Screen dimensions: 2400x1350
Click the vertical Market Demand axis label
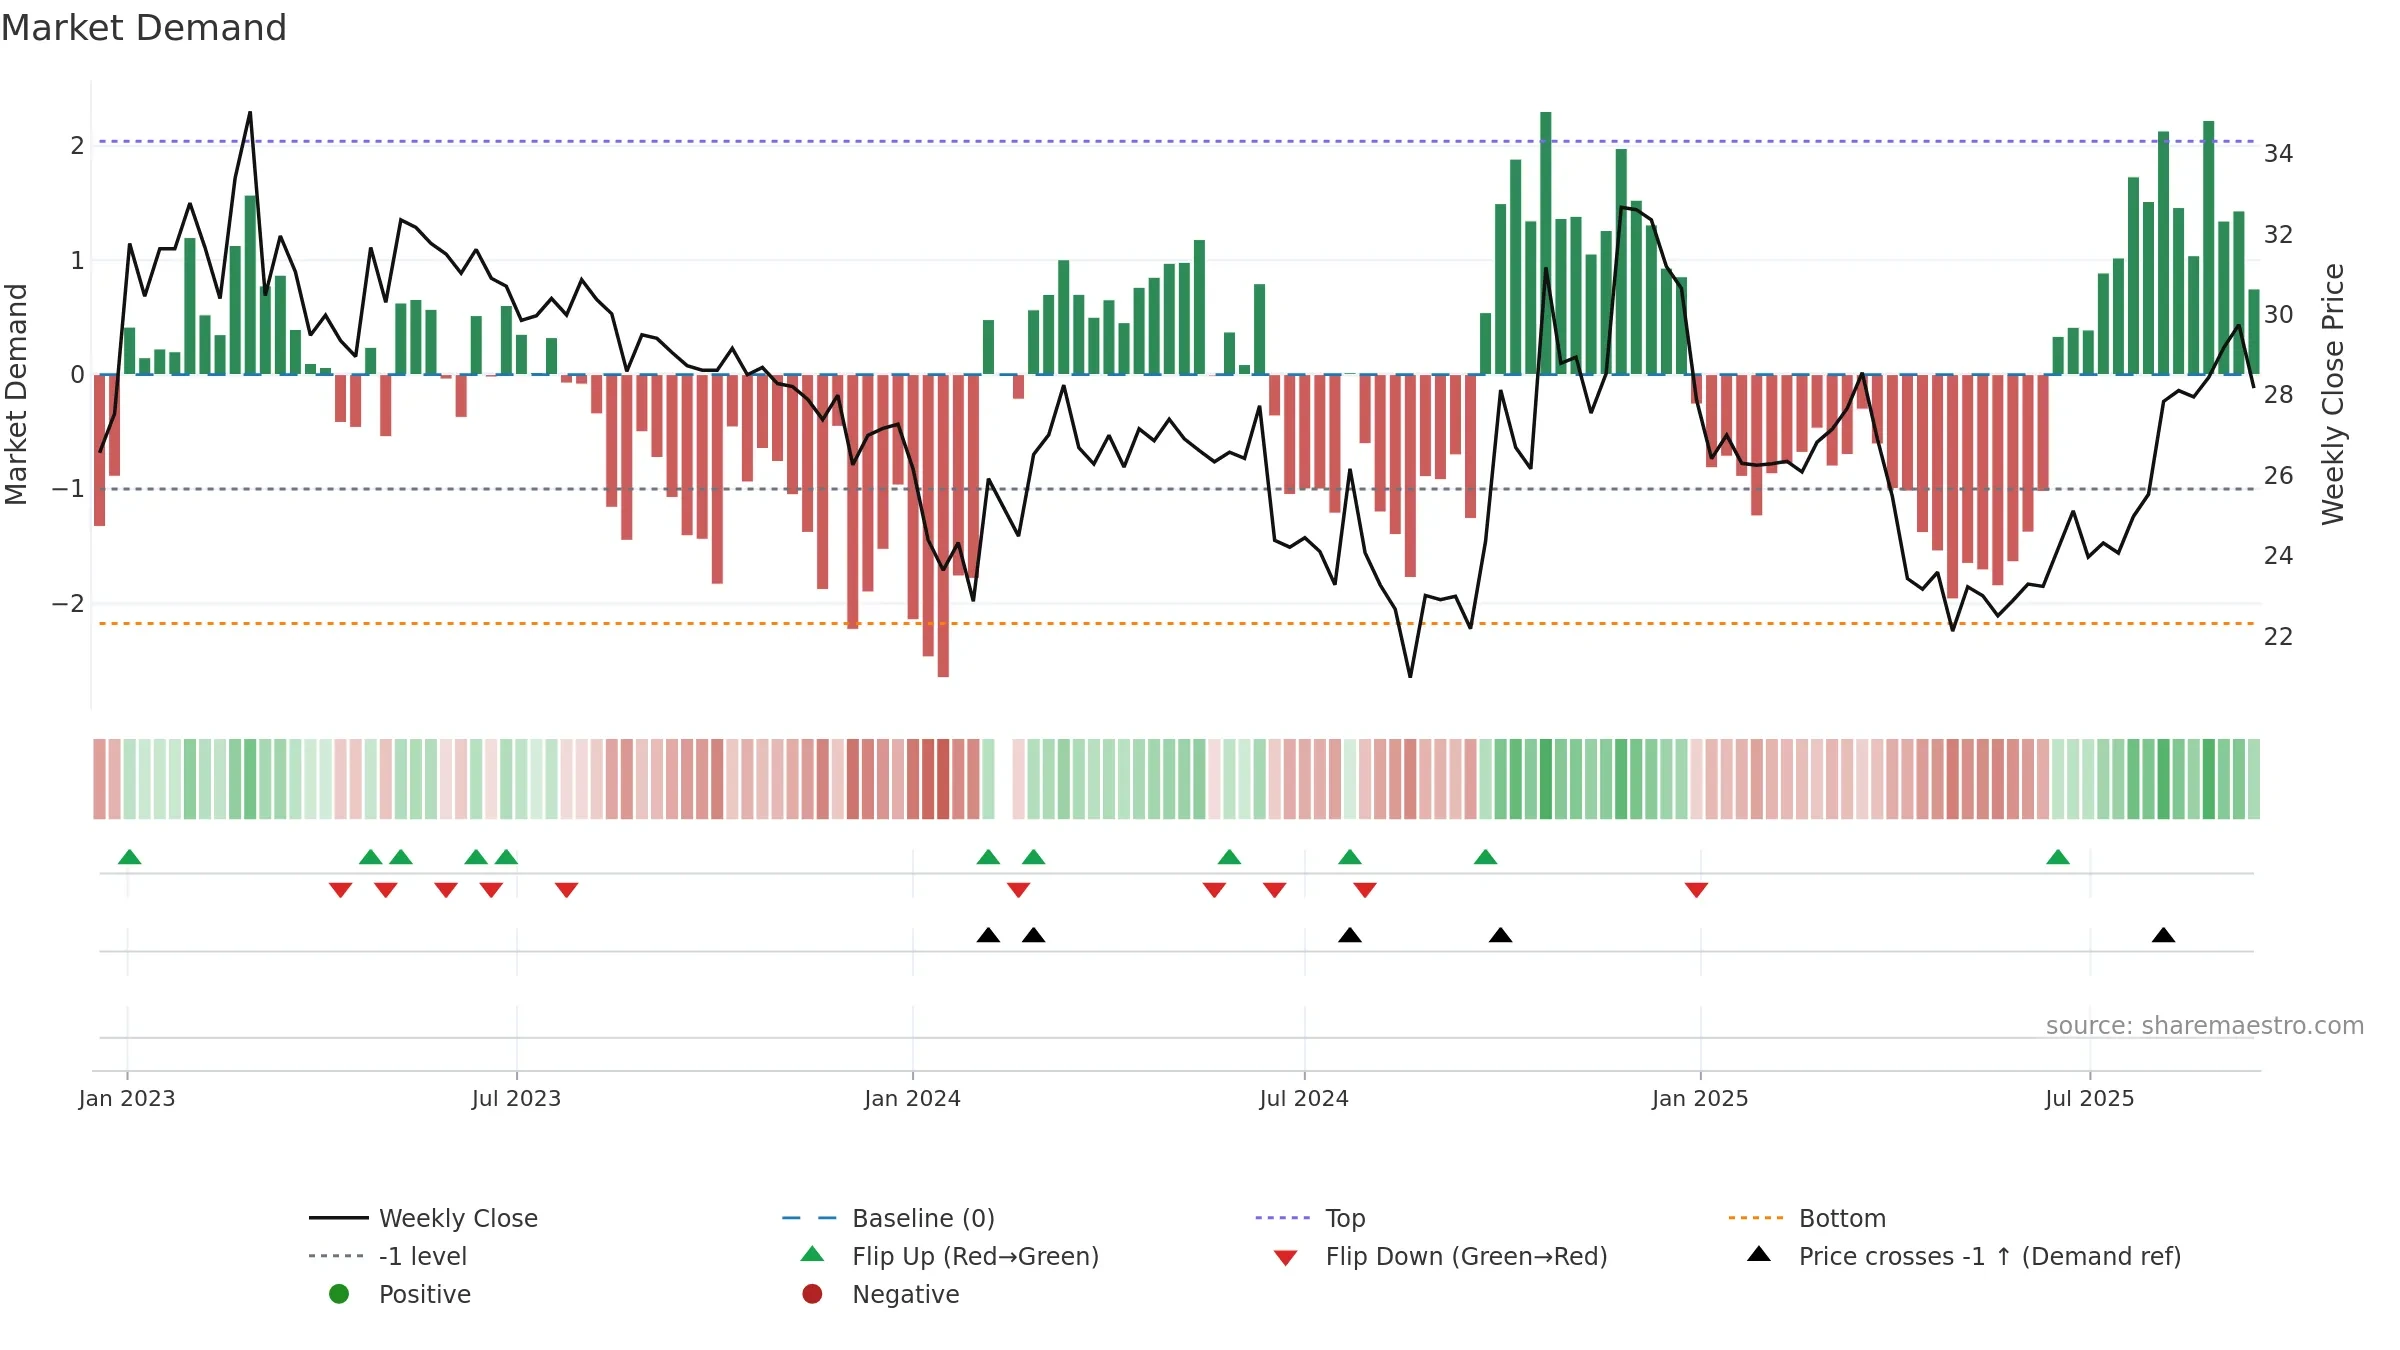point(16,394)
